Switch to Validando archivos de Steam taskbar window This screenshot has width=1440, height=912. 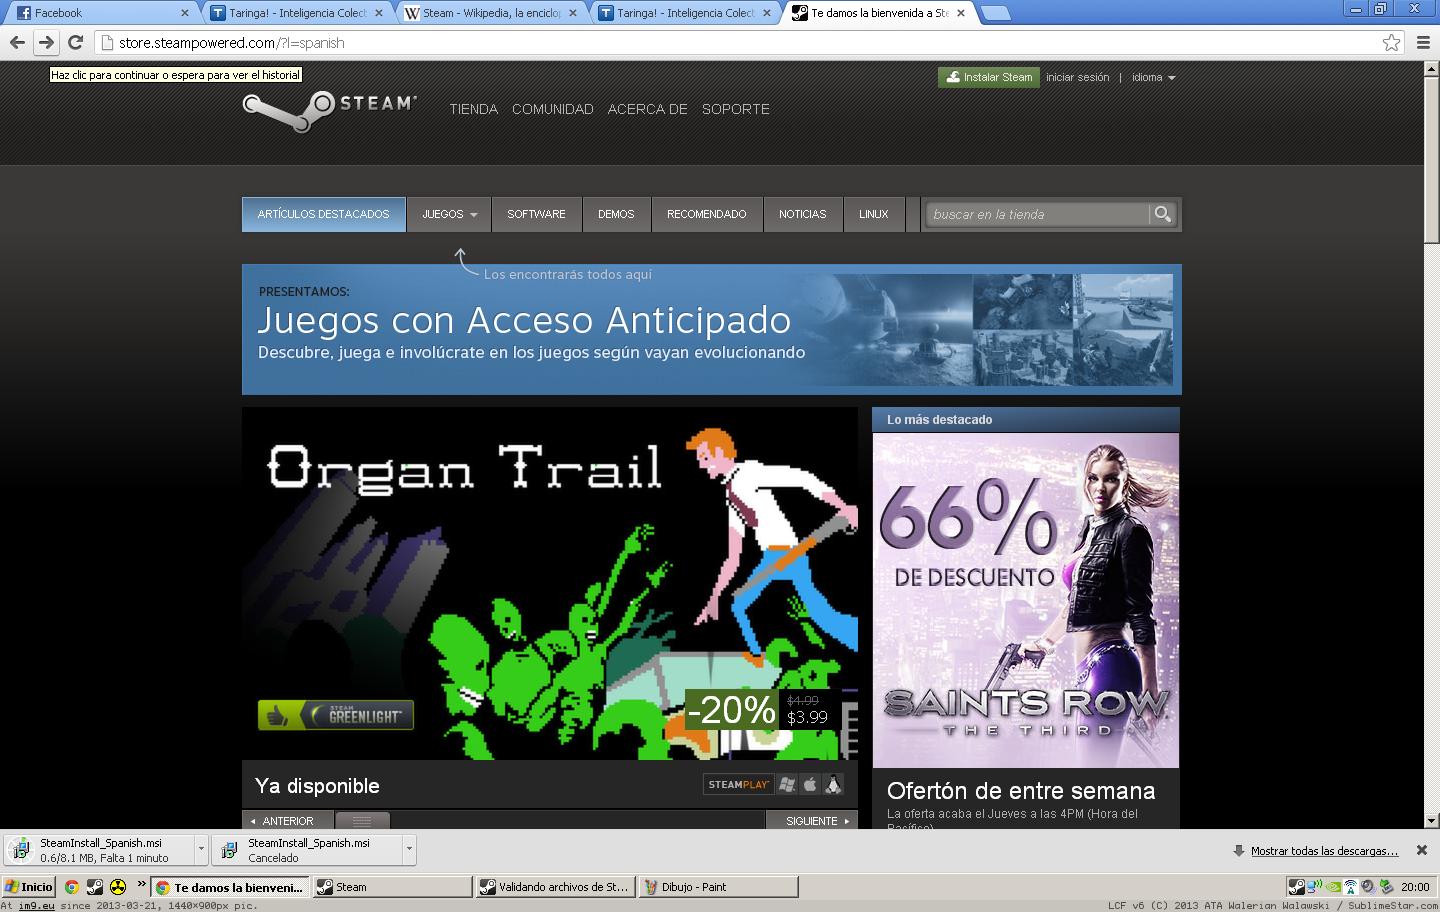point(555,887)
